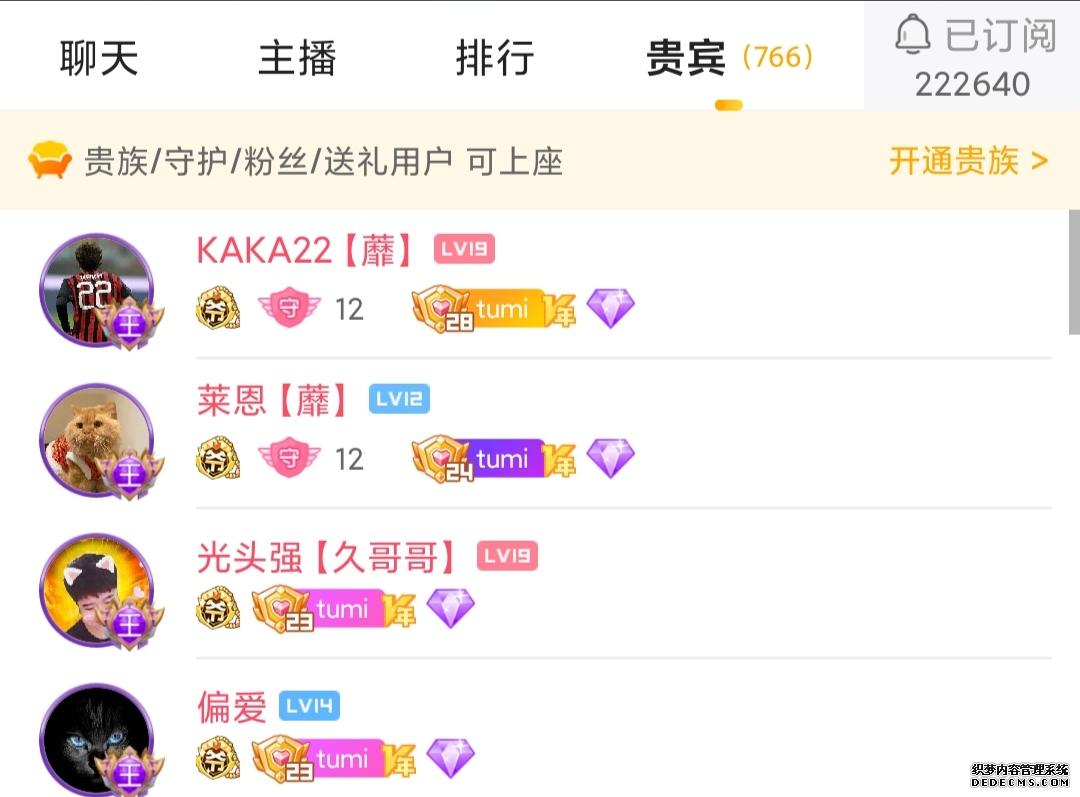Toggle the 已订阅 subscribed button

(x=972, y=56)
